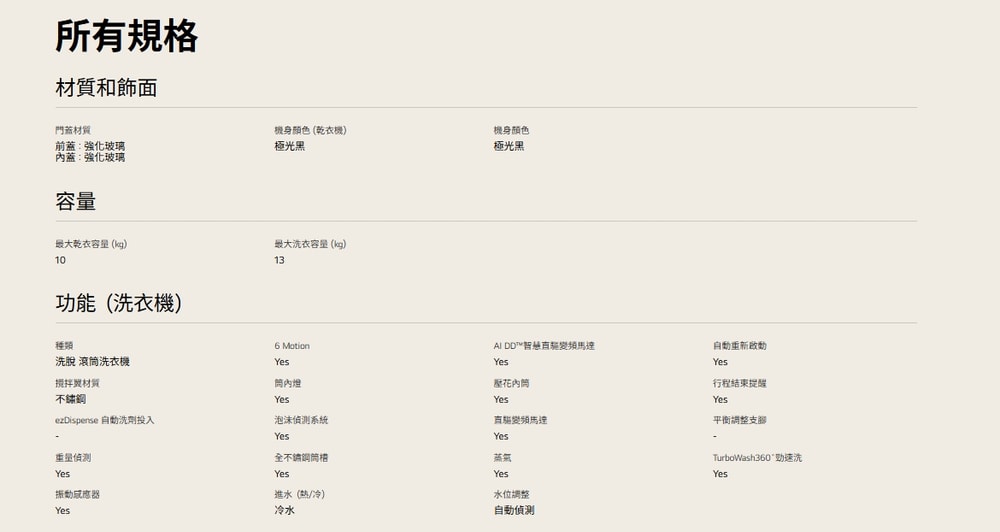The image size is (1000, 532).
Task: Select the 不鏽鋼 material value
Action: (x=70, y=399)
